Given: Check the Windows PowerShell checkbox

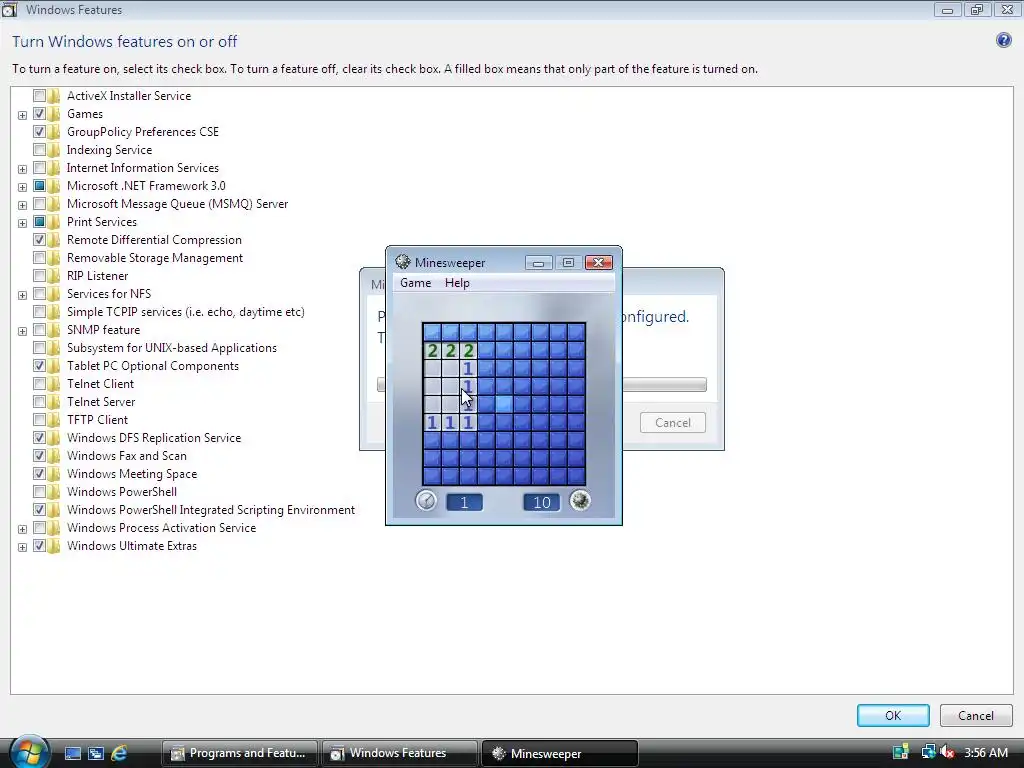Looking at the screenshot, I should click(x=39, y=491).
